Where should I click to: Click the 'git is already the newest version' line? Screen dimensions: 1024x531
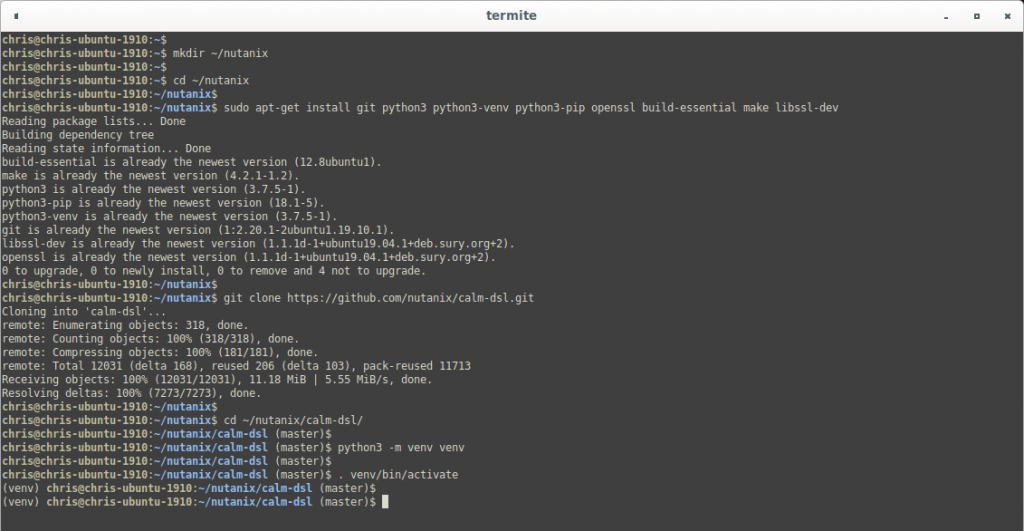pos(198,231)
